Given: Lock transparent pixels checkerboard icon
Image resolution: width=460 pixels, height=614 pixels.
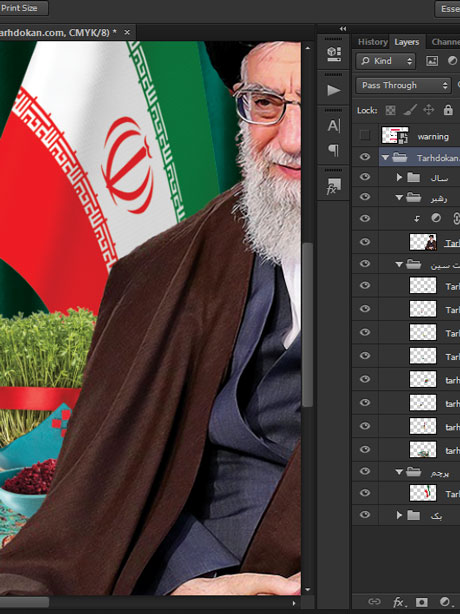Looking at the screenshot, I should [390, 110].
